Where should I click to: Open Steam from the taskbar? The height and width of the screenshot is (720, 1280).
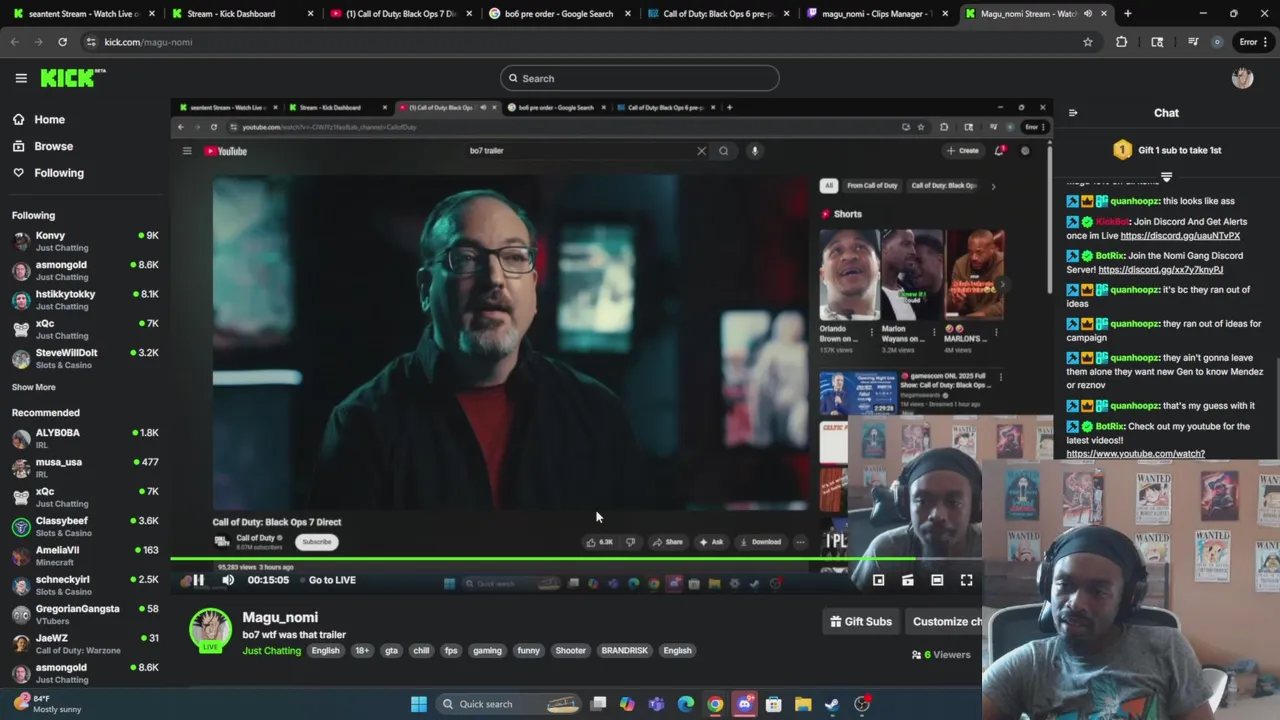832,704
